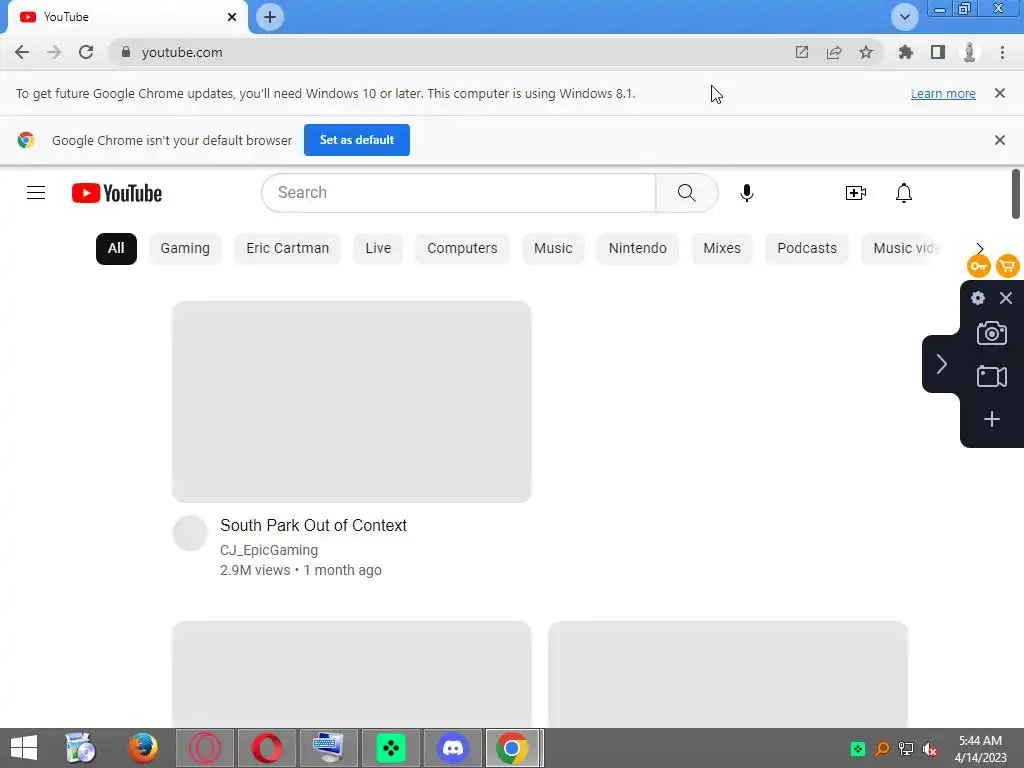Open the notifications bell
This screenshot has width=1024, height=768.
pos(904,193)
